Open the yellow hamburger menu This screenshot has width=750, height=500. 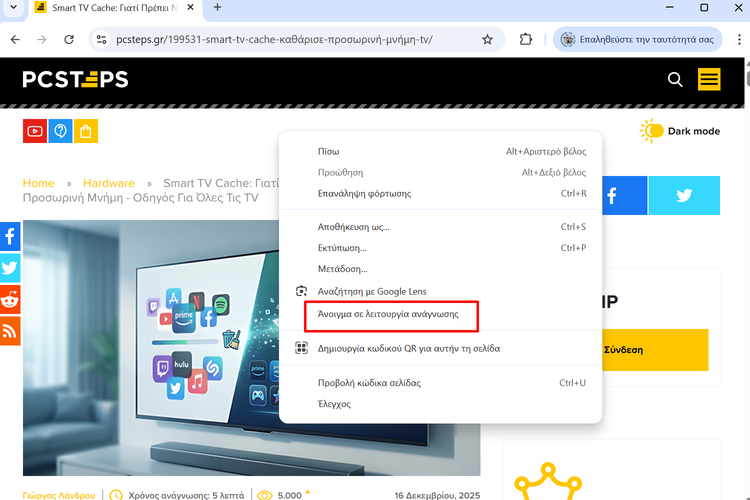click(709, 80)
